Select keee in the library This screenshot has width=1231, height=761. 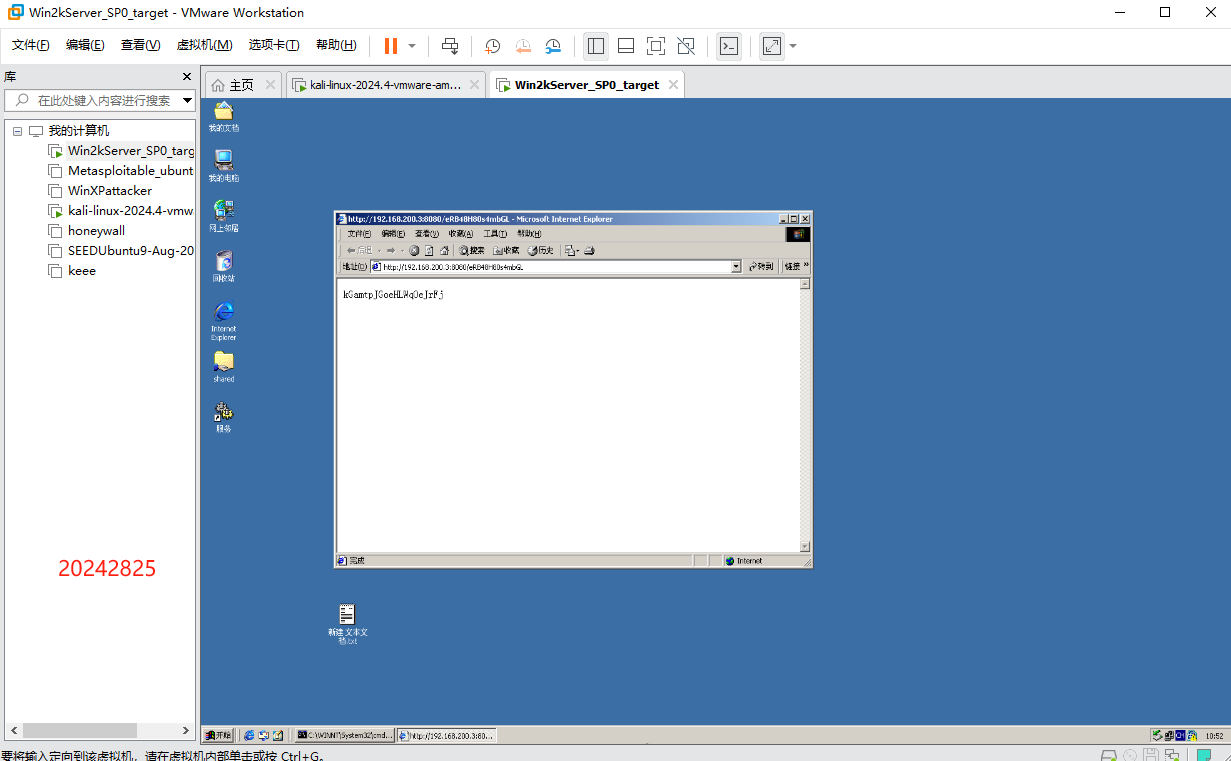(x=73, y=271)
